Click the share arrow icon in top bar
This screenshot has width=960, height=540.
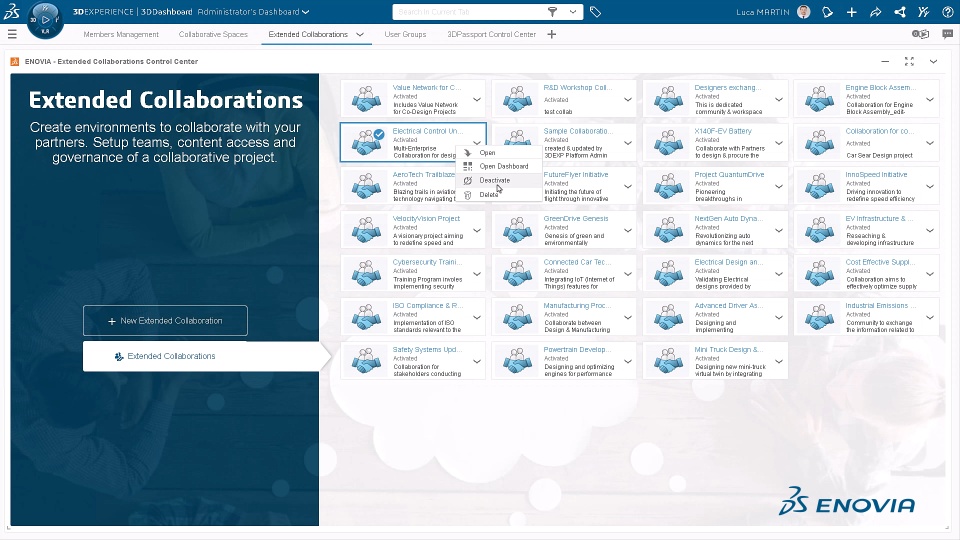tap(876, 12)
